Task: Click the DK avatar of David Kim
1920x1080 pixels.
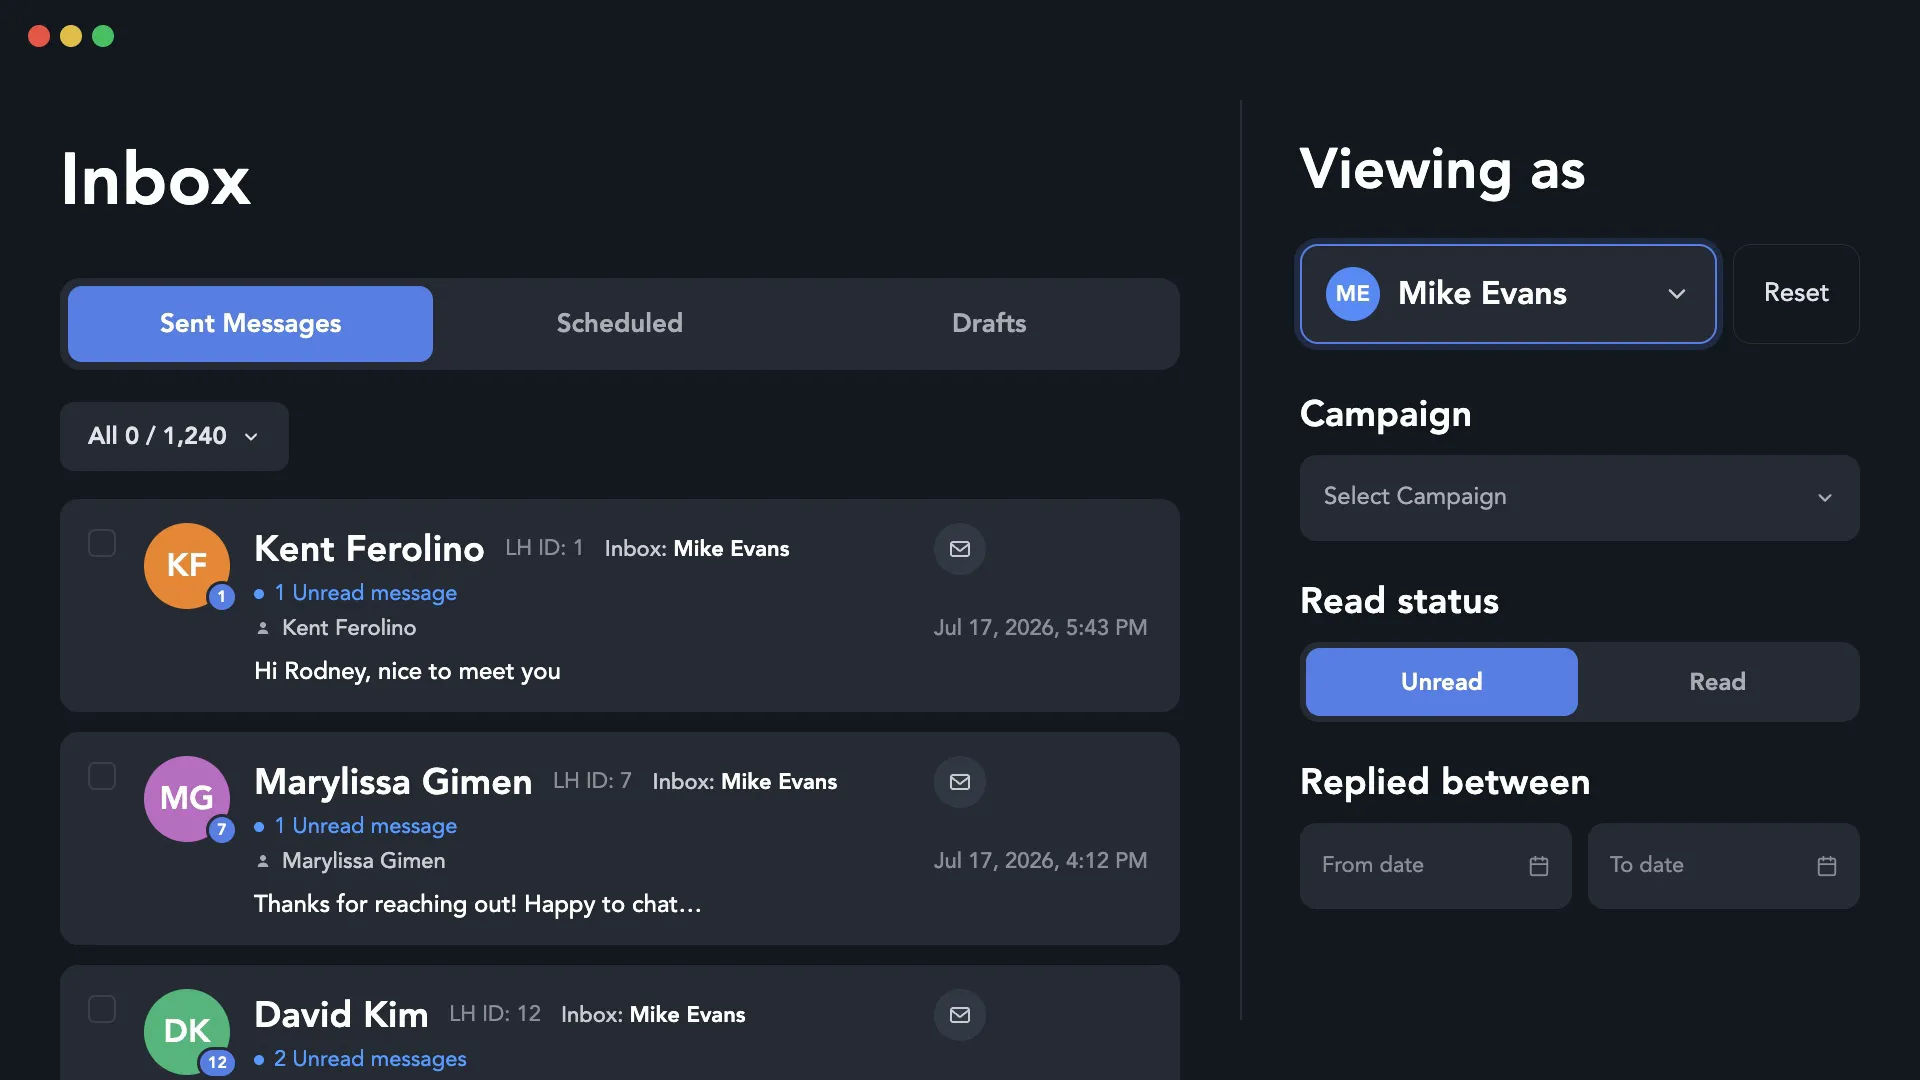Action: [187, 1031]
